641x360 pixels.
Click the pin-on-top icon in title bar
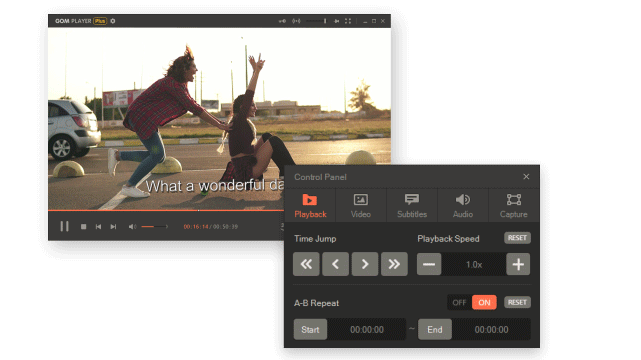click(336, 21)
